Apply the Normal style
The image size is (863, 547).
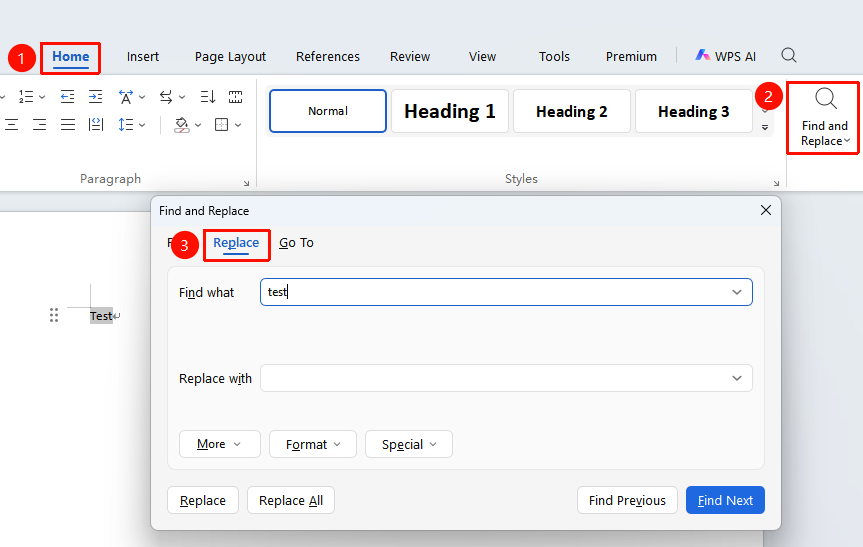pyautogui.click(x=328, y=111)
